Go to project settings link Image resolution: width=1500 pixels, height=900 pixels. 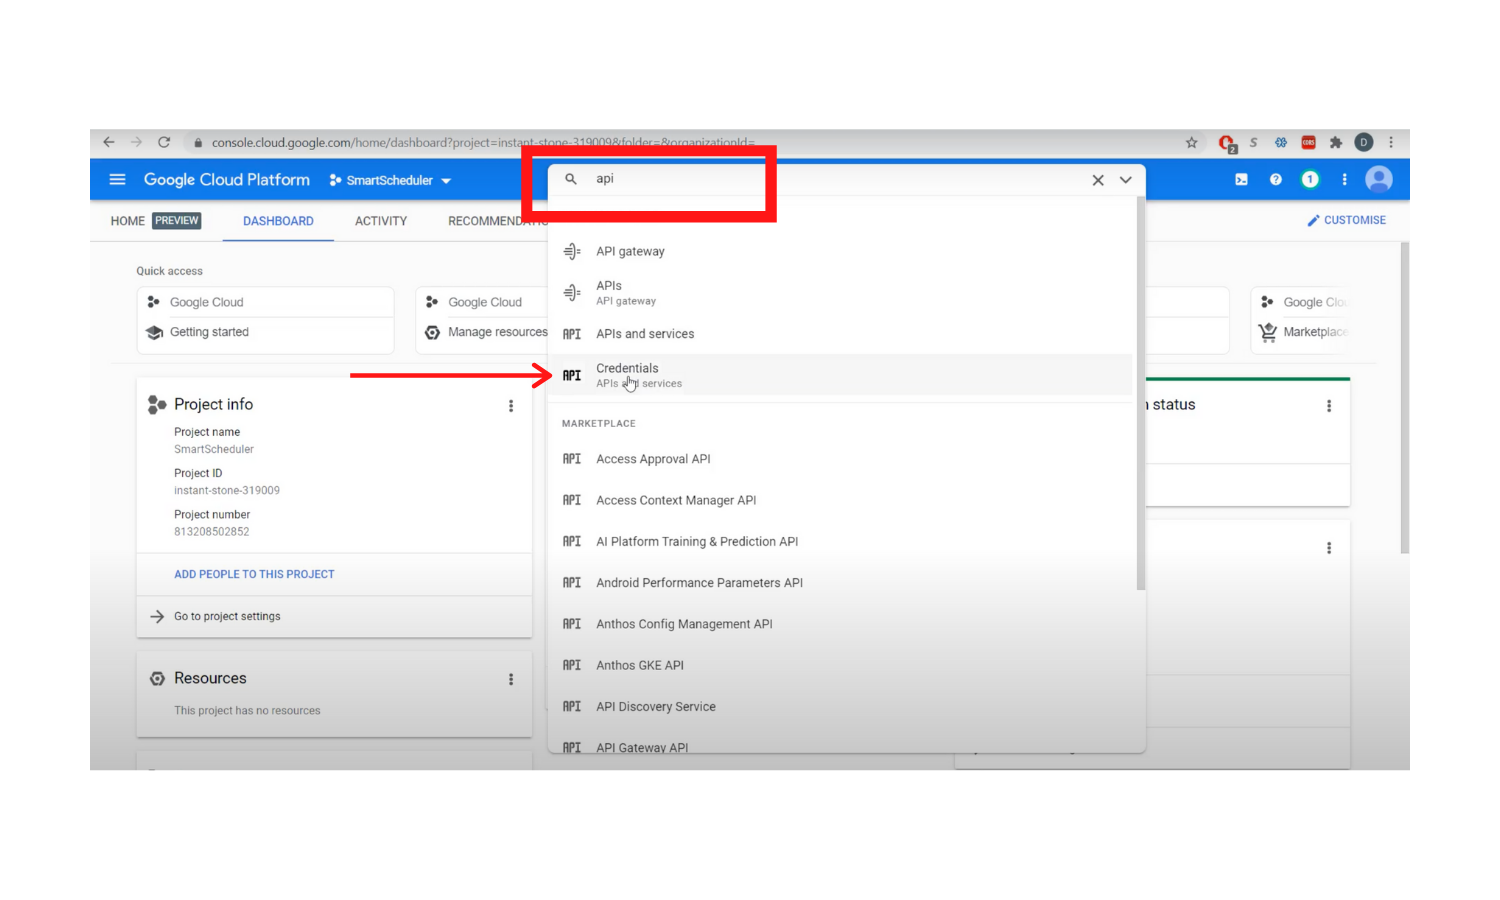point(227,617)
